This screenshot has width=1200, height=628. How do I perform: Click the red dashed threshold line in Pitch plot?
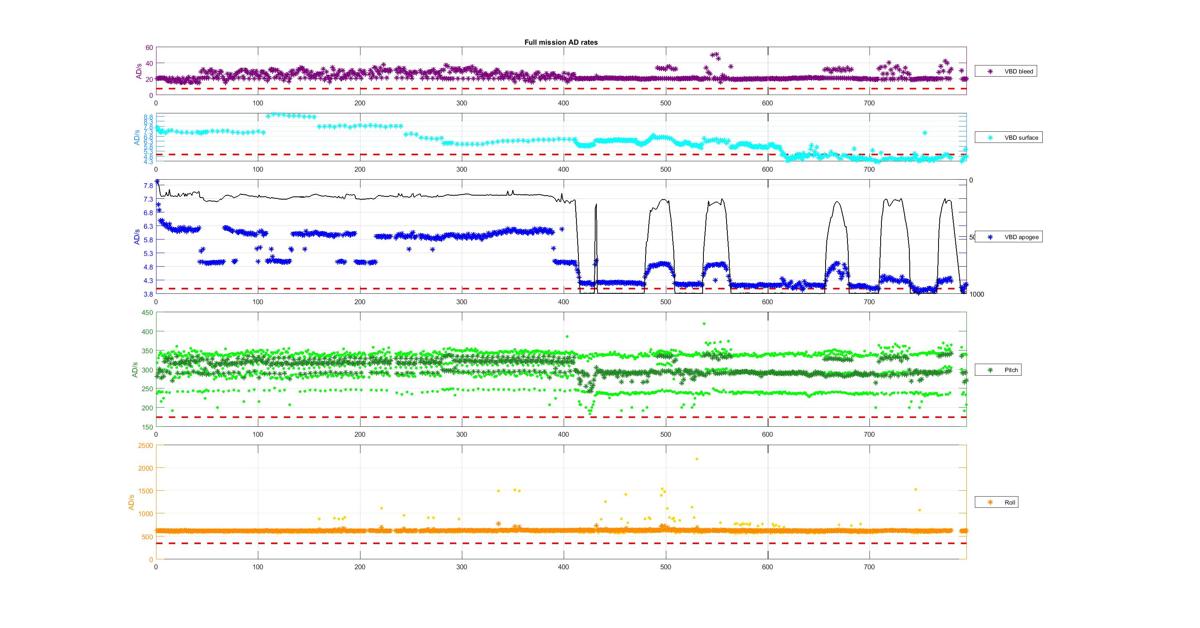coord(561,417)
